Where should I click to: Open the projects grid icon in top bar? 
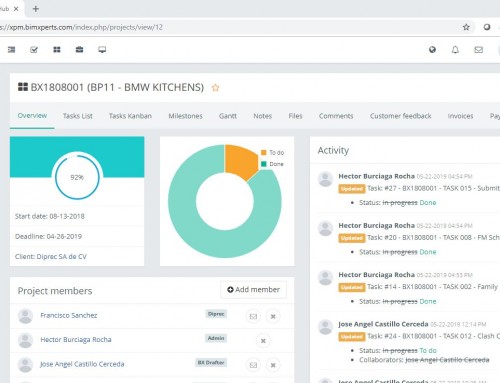pos(57,50)
